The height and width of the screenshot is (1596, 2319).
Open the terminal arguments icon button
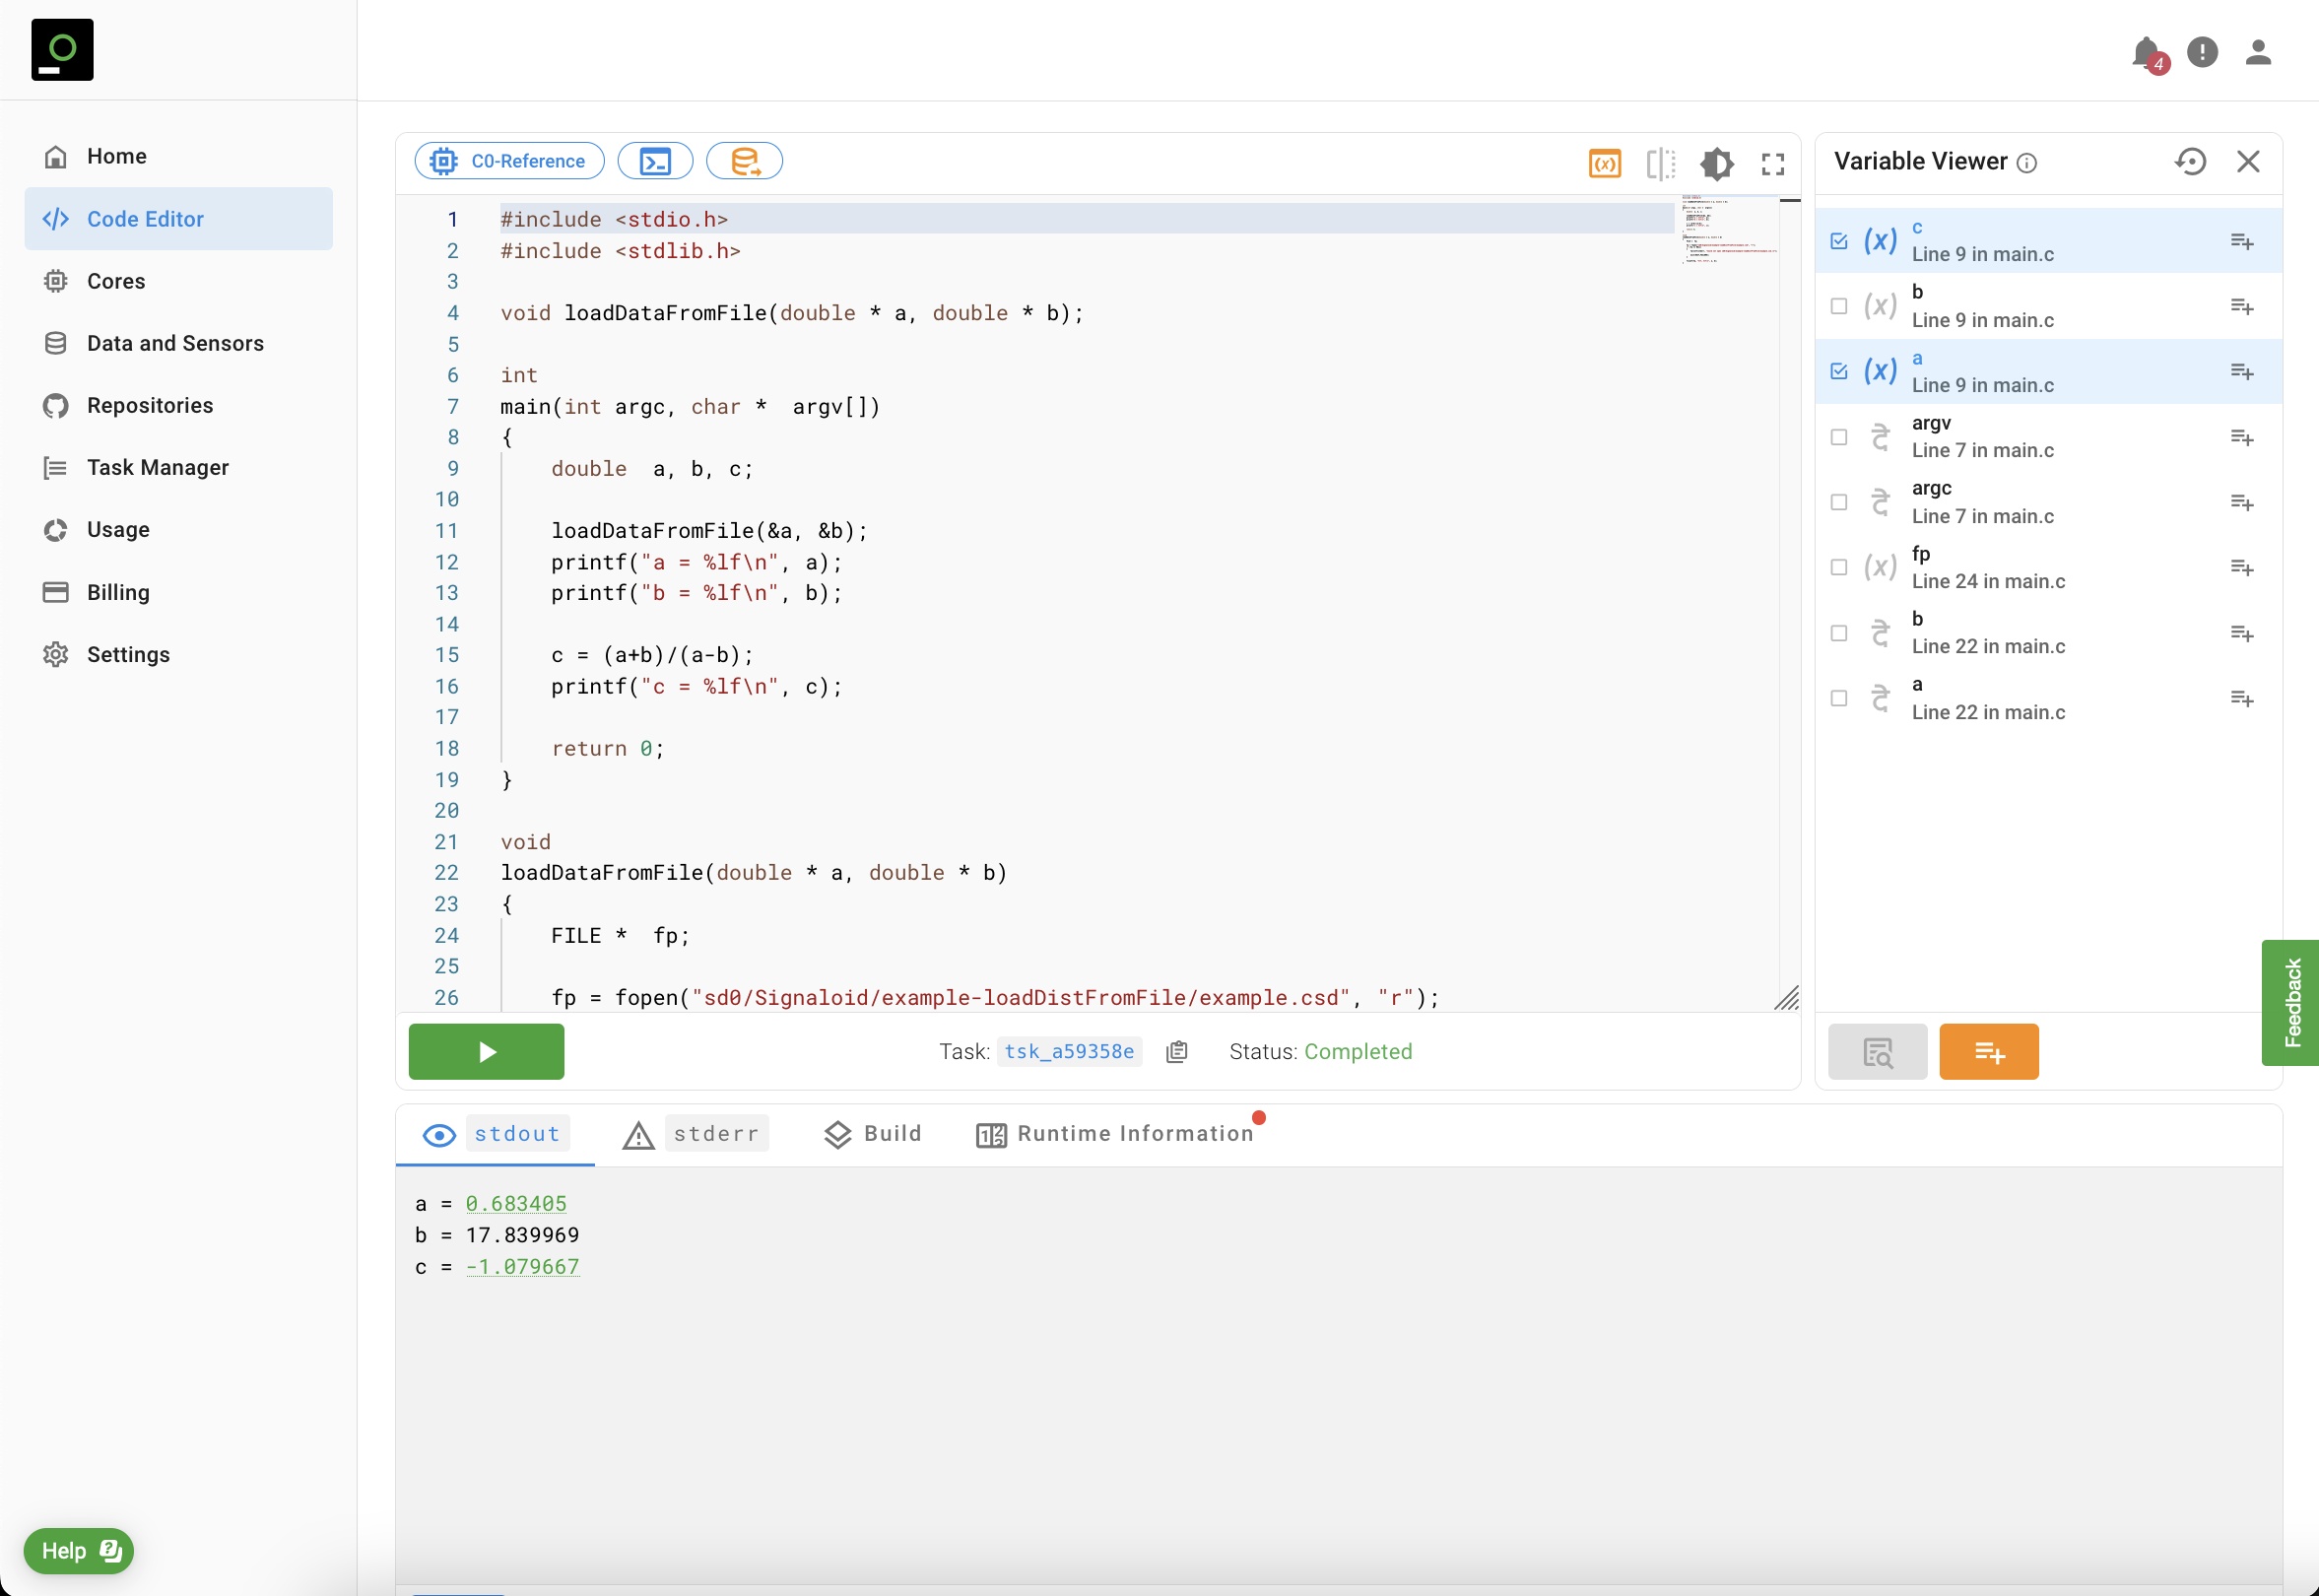tap(655, 161)
